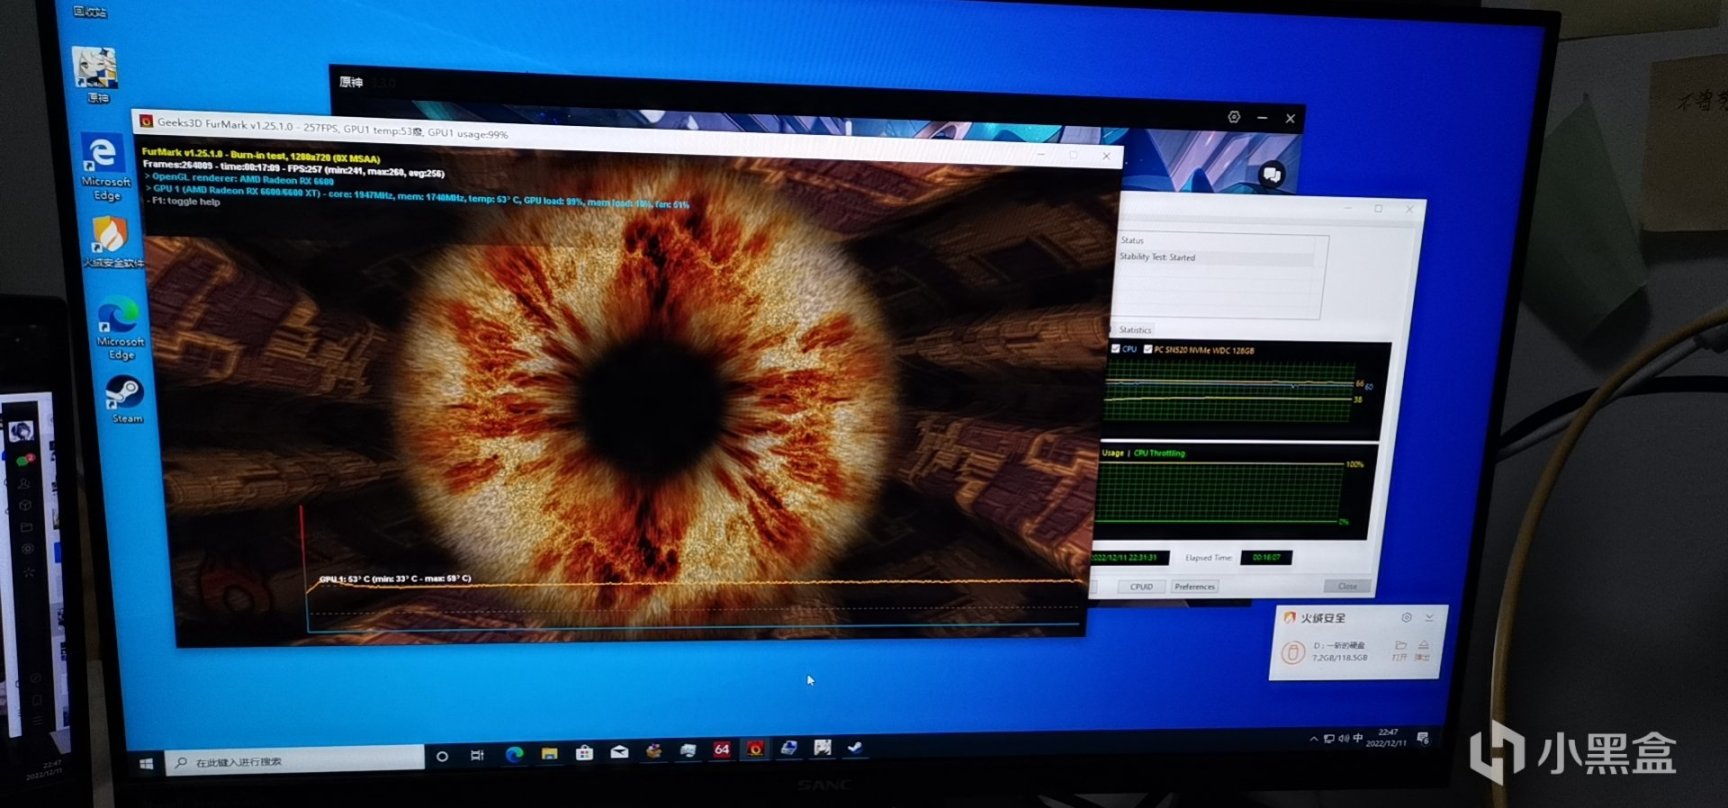The height and width of the screenshot is (808, 1728).
Task: Toggle the CPU checkbox in stability graph
Action: tap(1116, 348)
